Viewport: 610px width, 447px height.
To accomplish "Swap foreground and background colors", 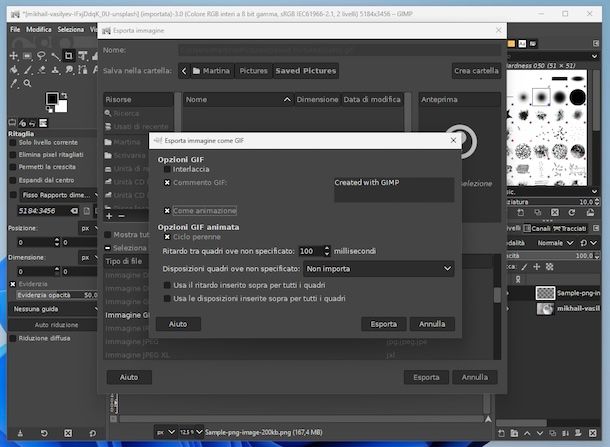I will pos(64,95).
